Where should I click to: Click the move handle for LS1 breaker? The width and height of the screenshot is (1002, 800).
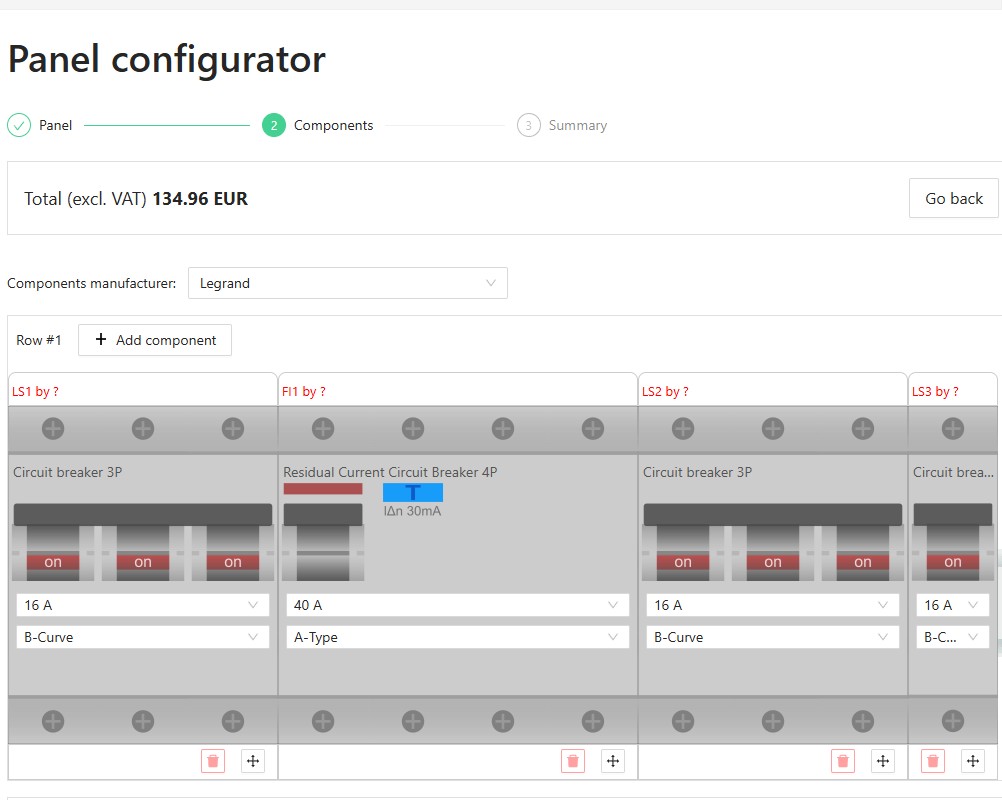(253, 761)
